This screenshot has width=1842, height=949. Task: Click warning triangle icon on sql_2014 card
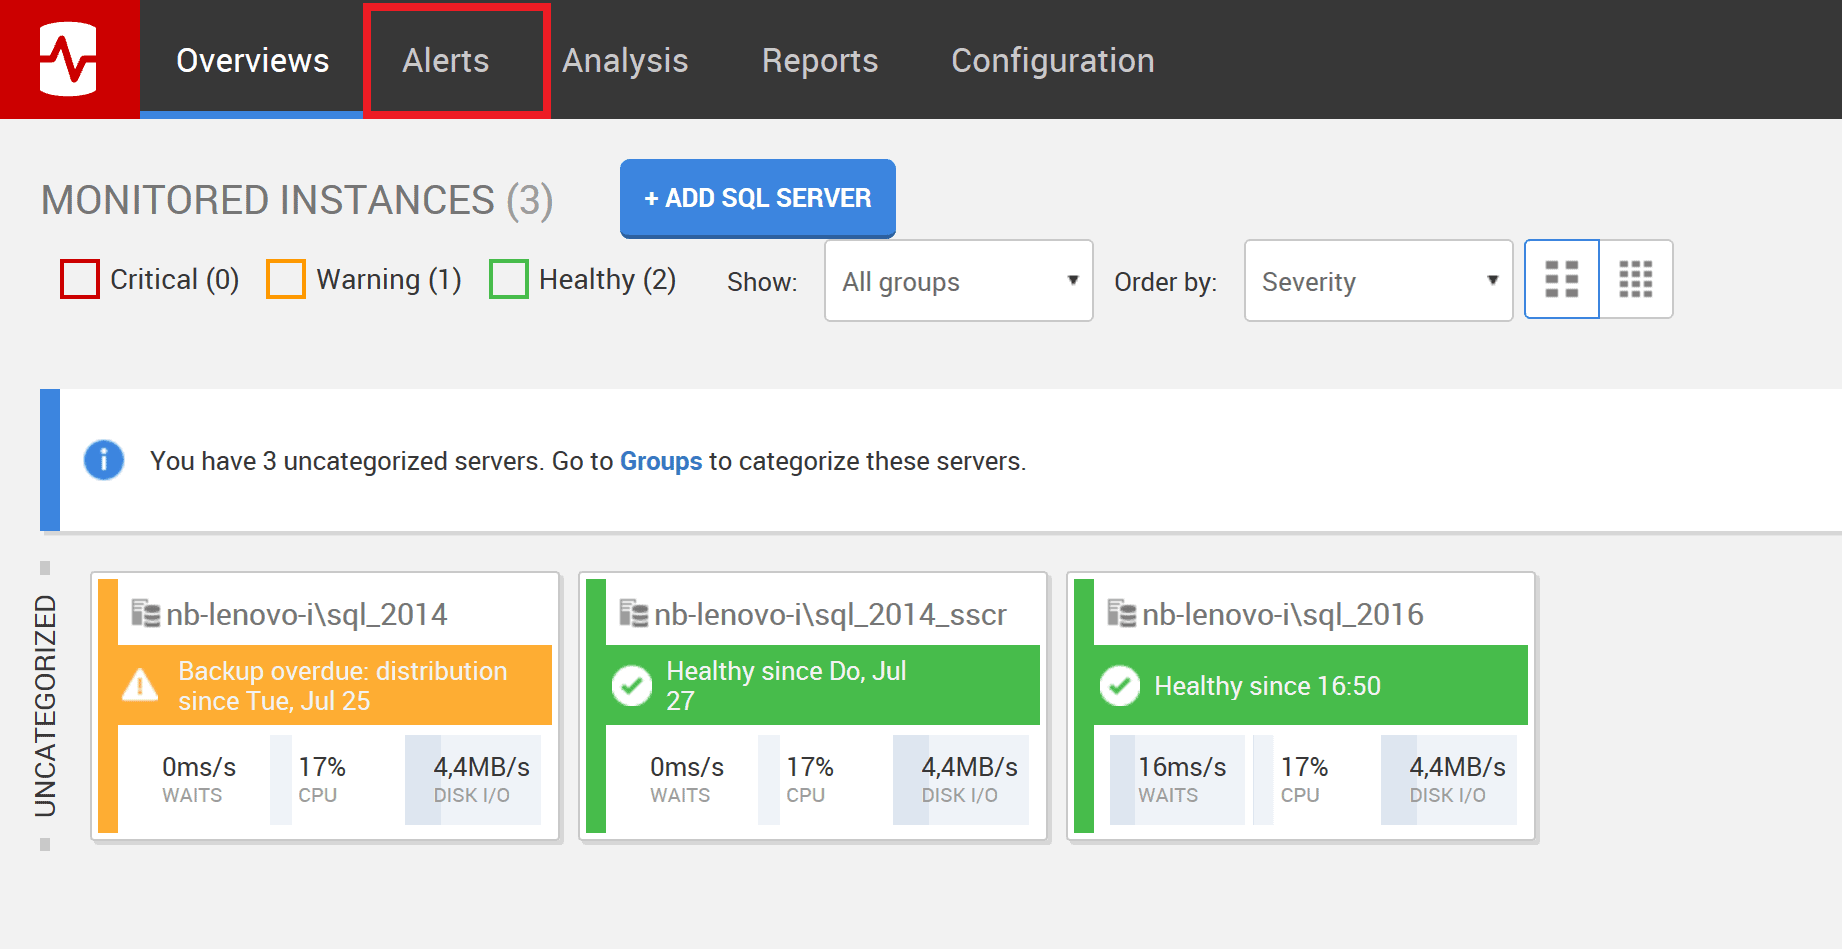point(140,686)
